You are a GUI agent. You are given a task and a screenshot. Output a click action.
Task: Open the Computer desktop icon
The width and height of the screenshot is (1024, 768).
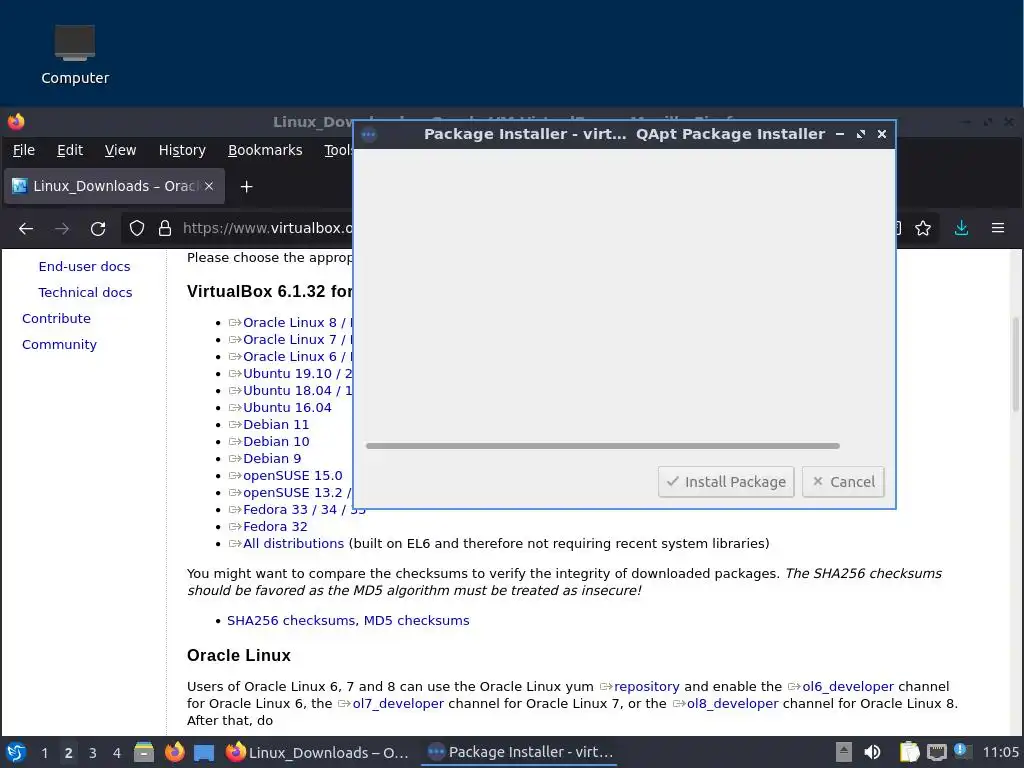pos(74,56)
